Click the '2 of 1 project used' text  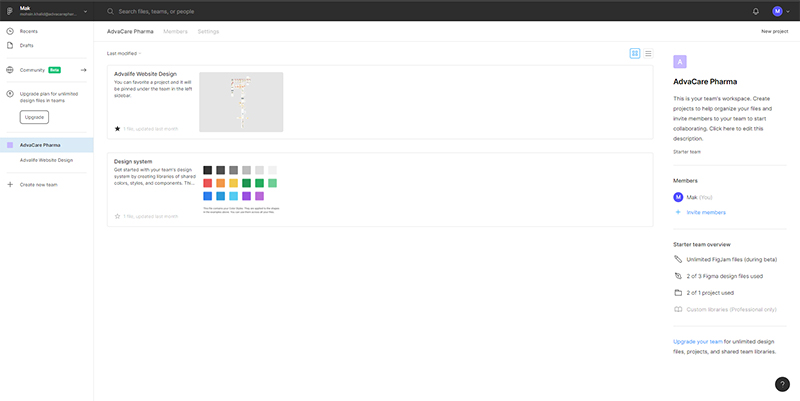point(710,293)
